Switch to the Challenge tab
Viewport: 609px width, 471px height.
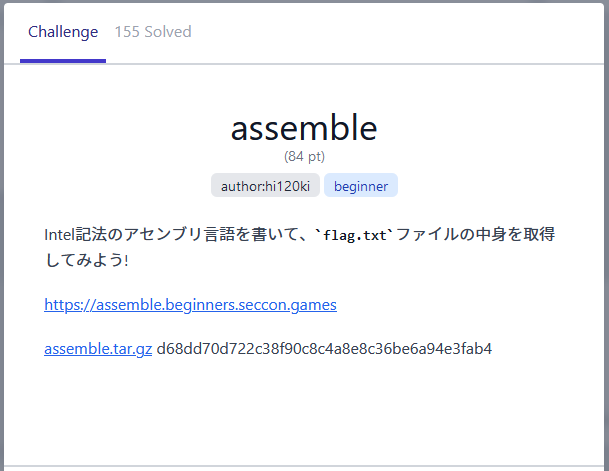[63, 32]
